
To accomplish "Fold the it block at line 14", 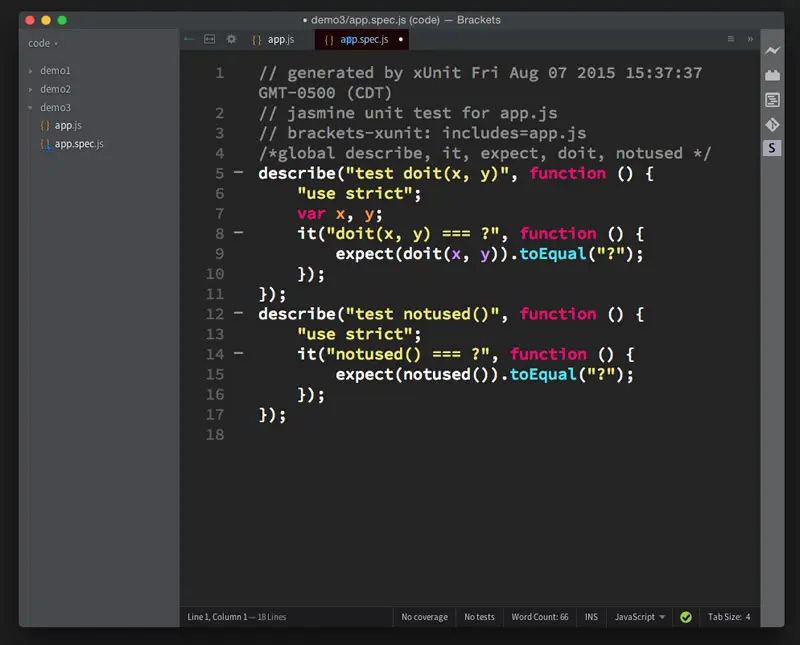I will click(x=238, y=353).
